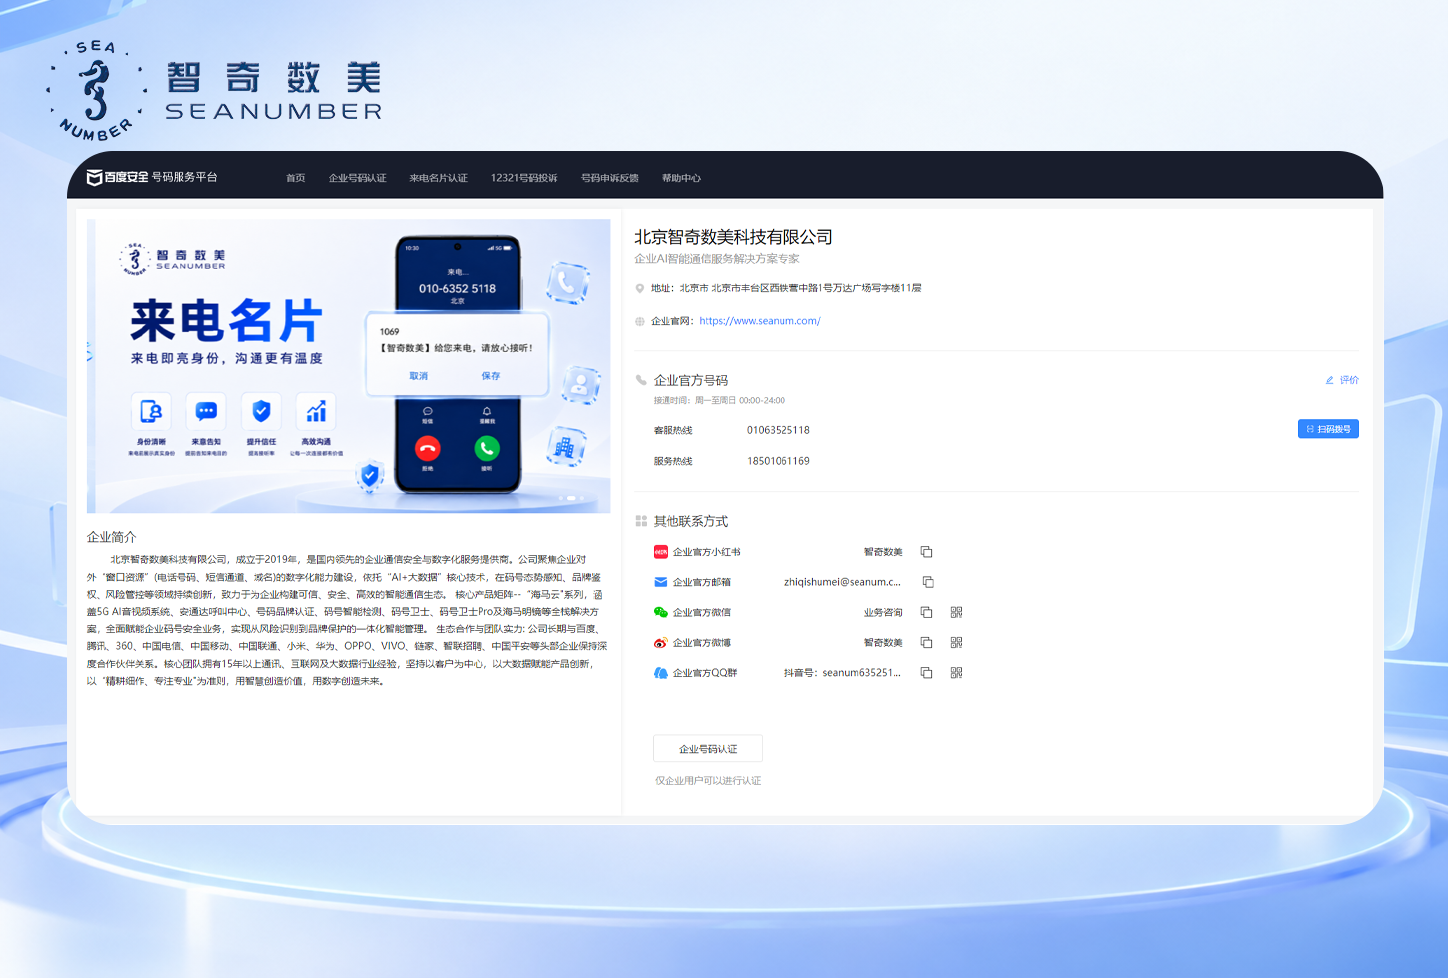Click the 业务咨询 WeChat value text

tap(883, 612)
